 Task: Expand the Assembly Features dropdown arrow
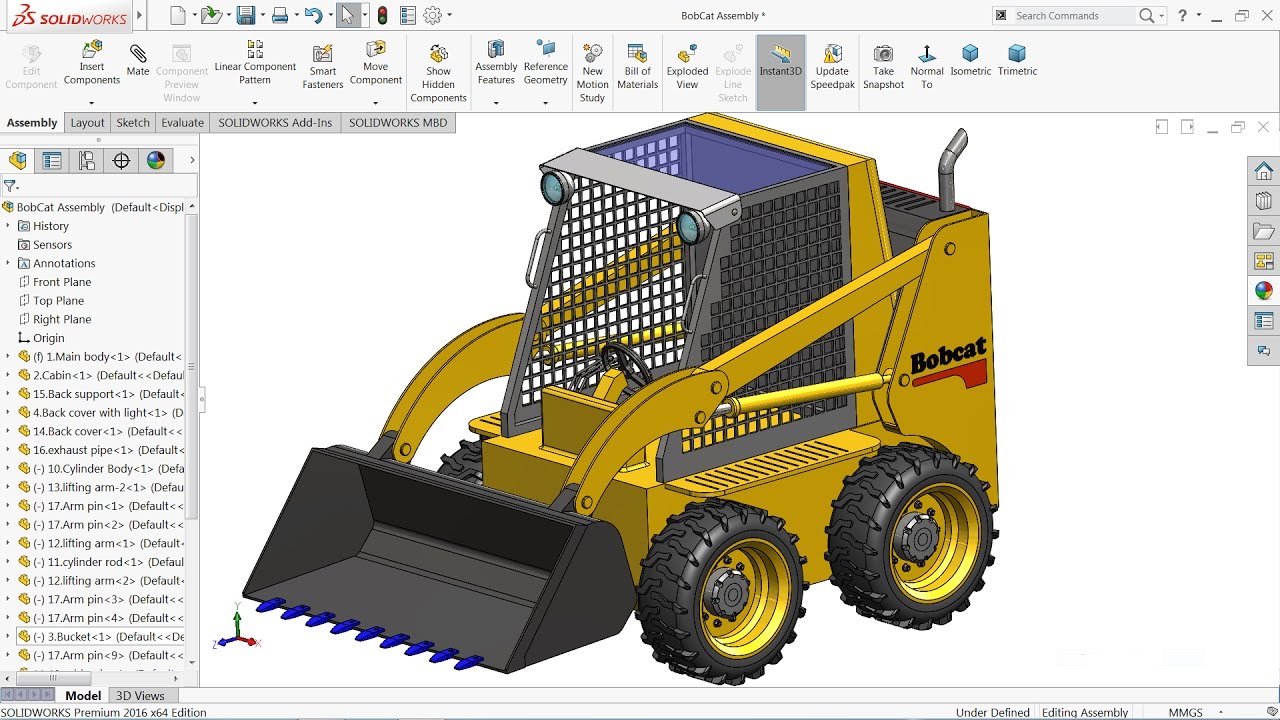(x=496, y=103)
